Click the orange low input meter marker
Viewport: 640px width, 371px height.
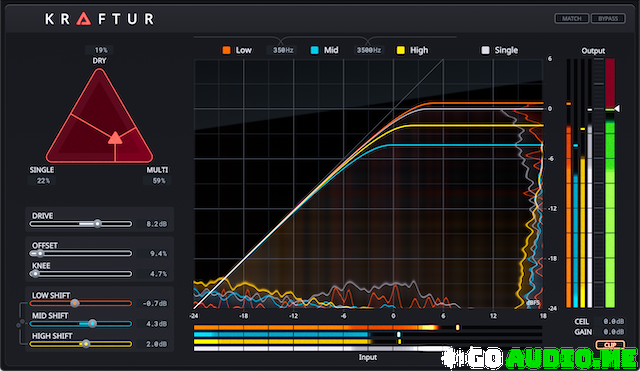point(458,327)
